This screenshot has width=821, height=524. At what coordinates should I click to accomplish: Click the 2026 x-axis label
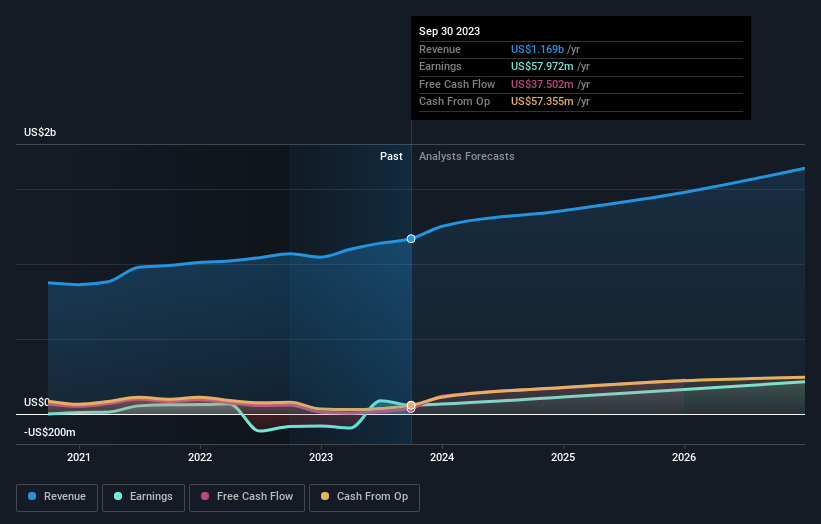(x=684, y=458)
